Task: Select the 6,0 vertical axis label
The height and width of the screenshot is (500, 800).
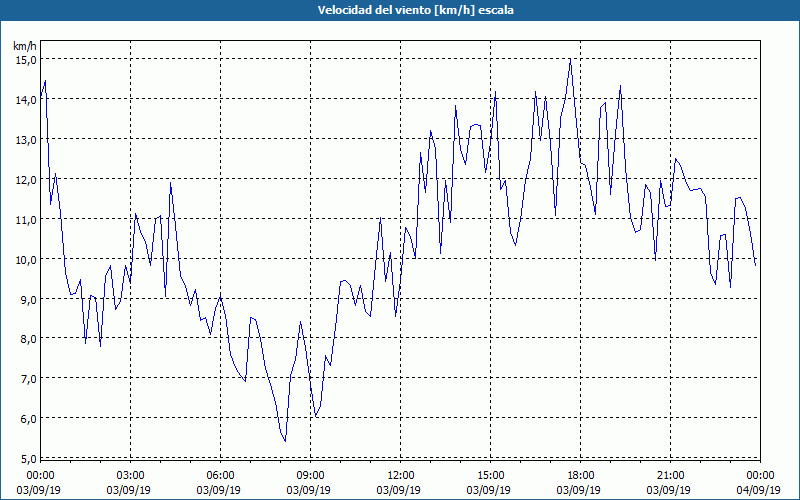Action: [29, 419]
